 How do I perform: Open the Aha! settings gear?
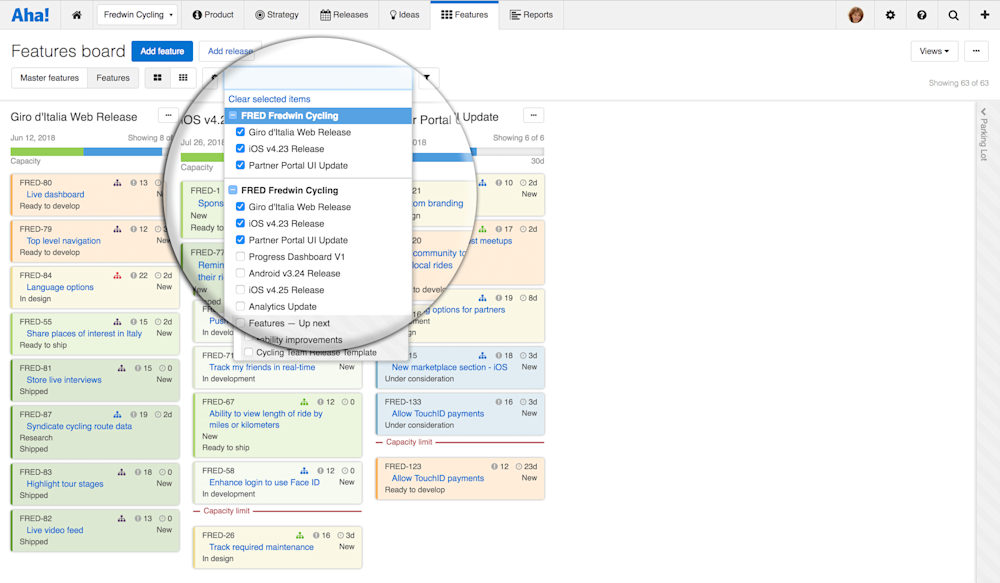coord(889,15)
